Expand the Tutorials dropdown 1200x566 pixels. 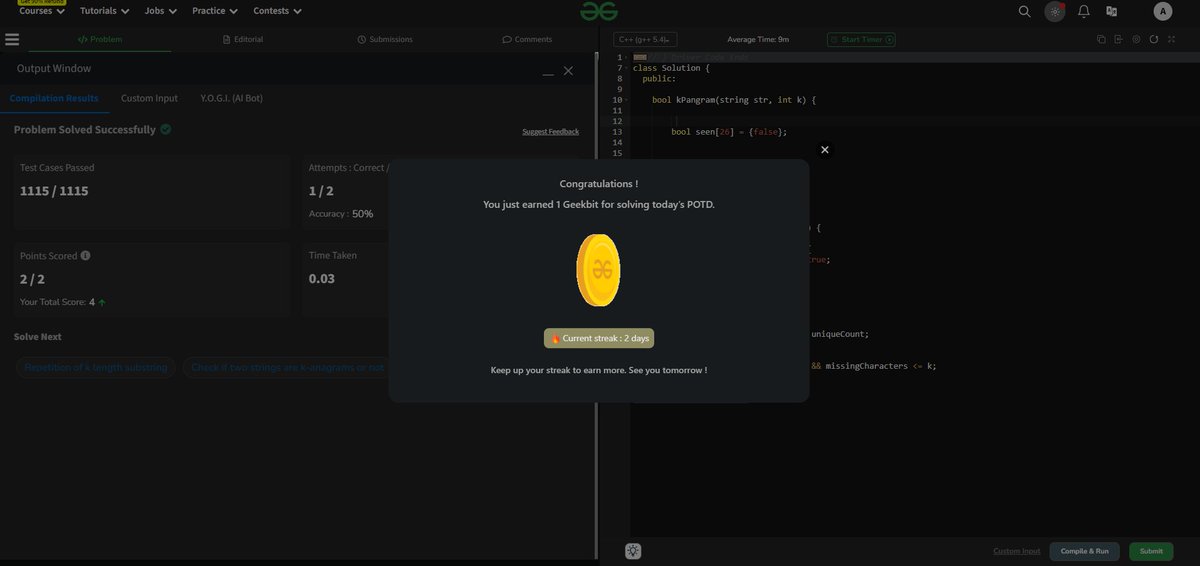pos(105,11)
